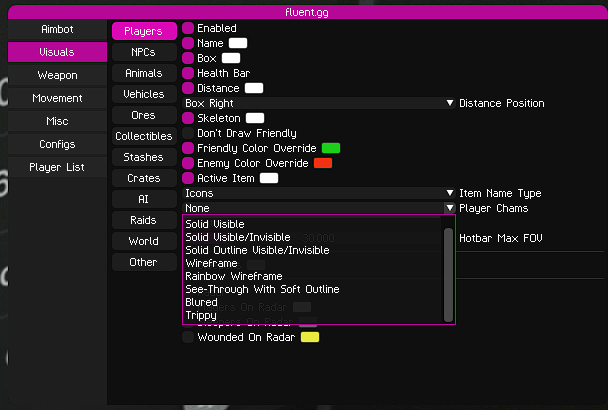Select the NPCs sub-category
Viewport: 608px width, 410px height.
142,51
